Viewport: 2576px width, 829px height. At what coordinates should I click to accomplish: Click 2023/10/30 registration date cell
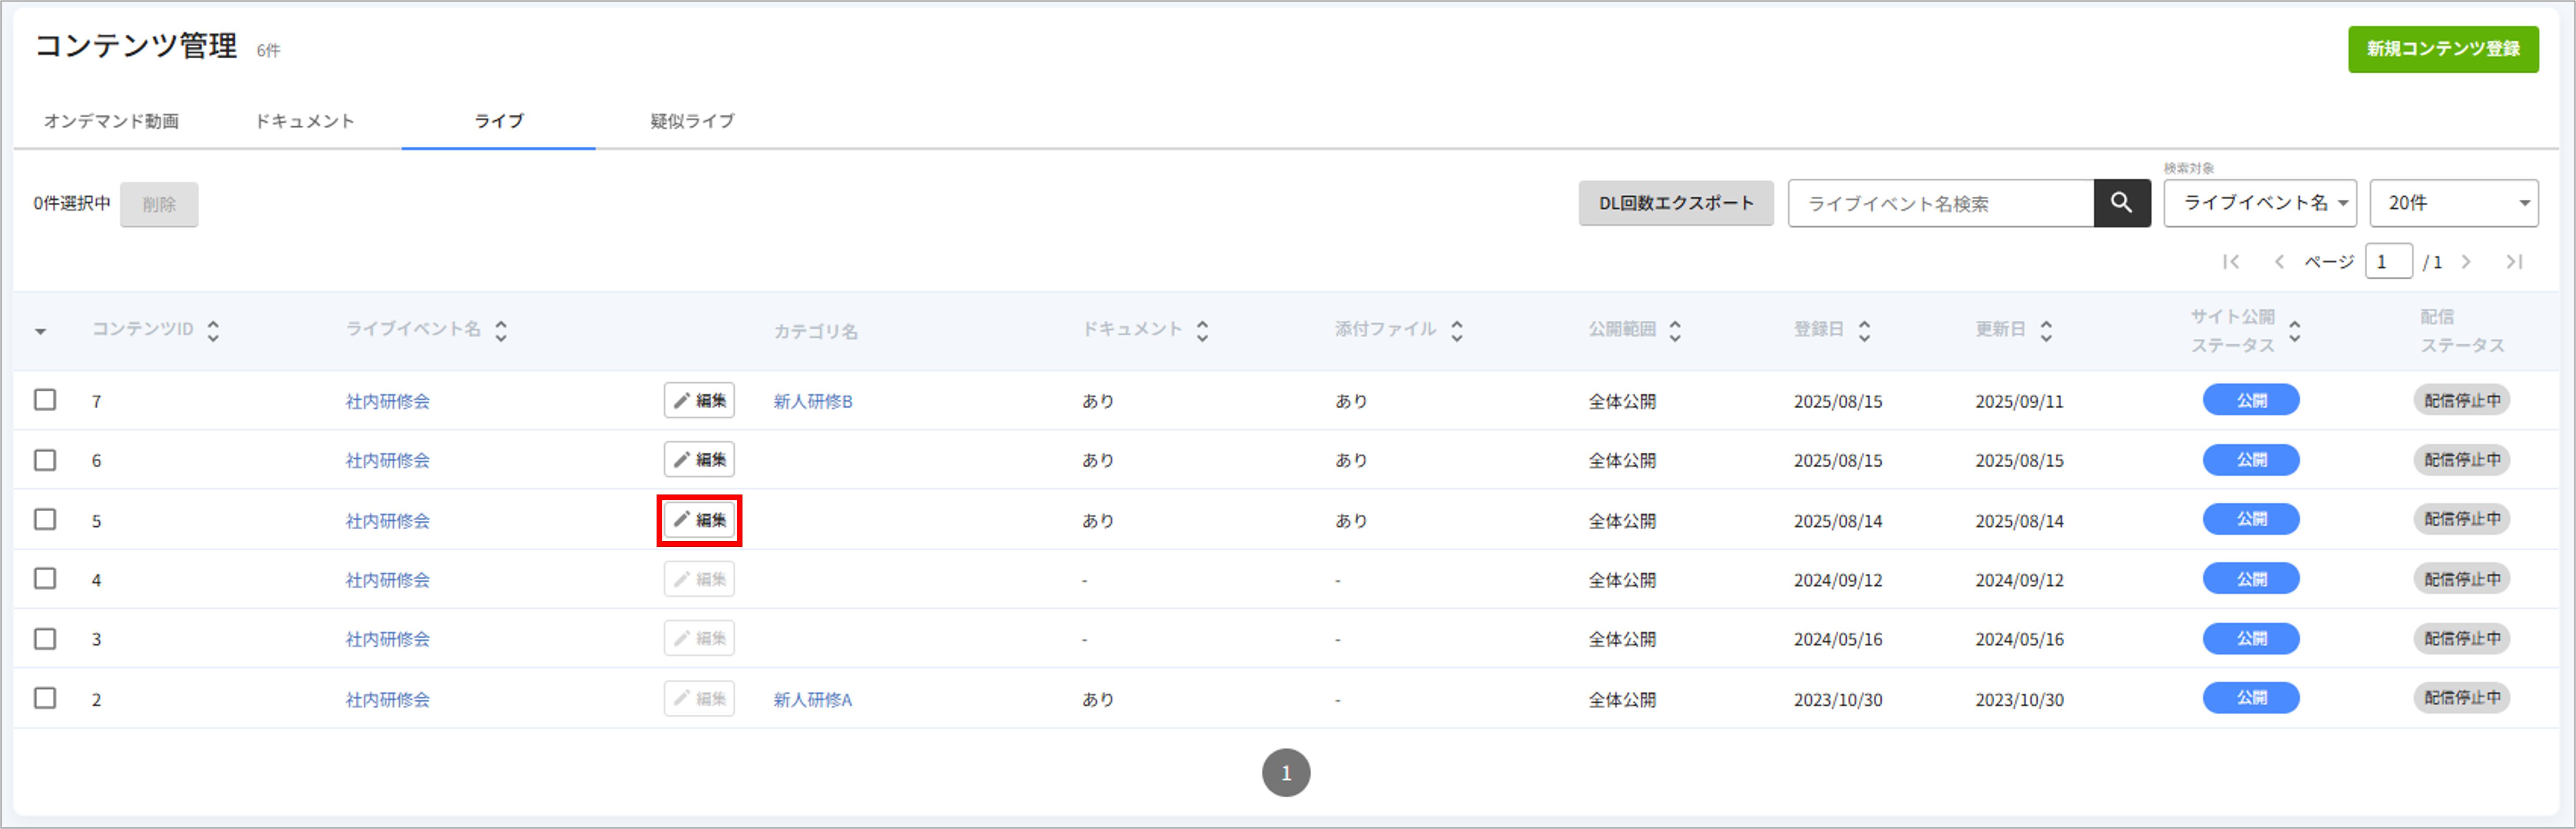(x=1838, y=700)
